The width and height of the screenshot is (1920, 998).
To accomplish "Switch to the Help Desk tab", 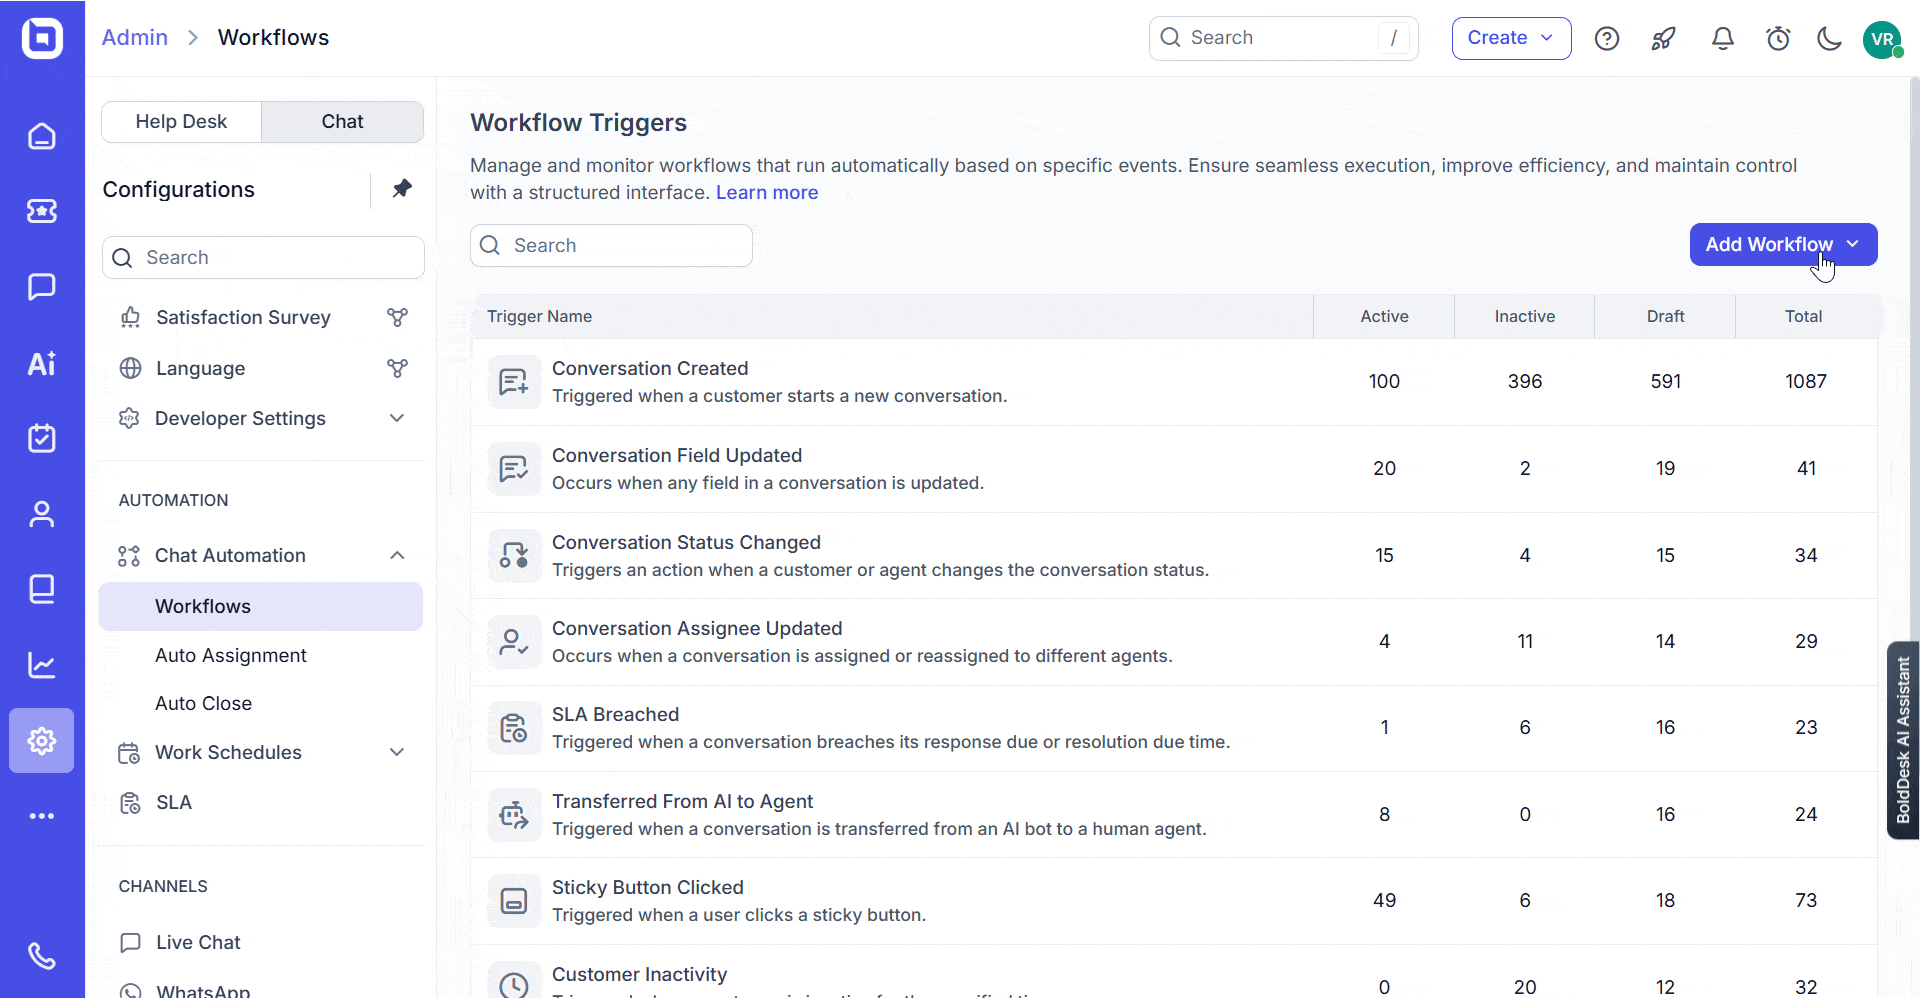I will [x=181, y=121].
